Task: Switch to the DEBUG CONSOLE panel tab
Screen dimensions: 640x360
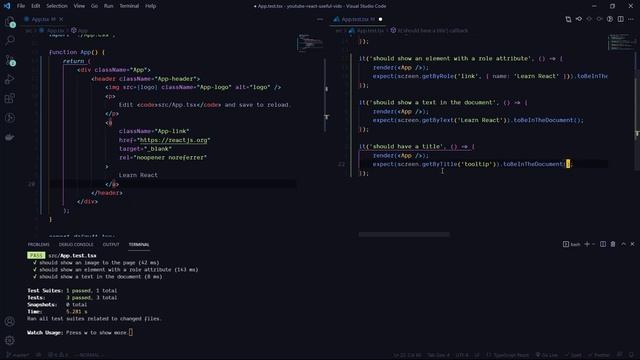Action: tap(76, 244)
